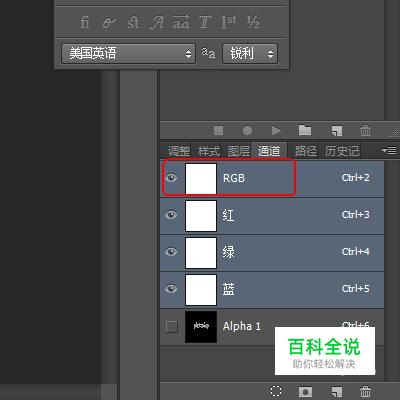Click the Ctrl+2 shortcut text

click(355, 178)
